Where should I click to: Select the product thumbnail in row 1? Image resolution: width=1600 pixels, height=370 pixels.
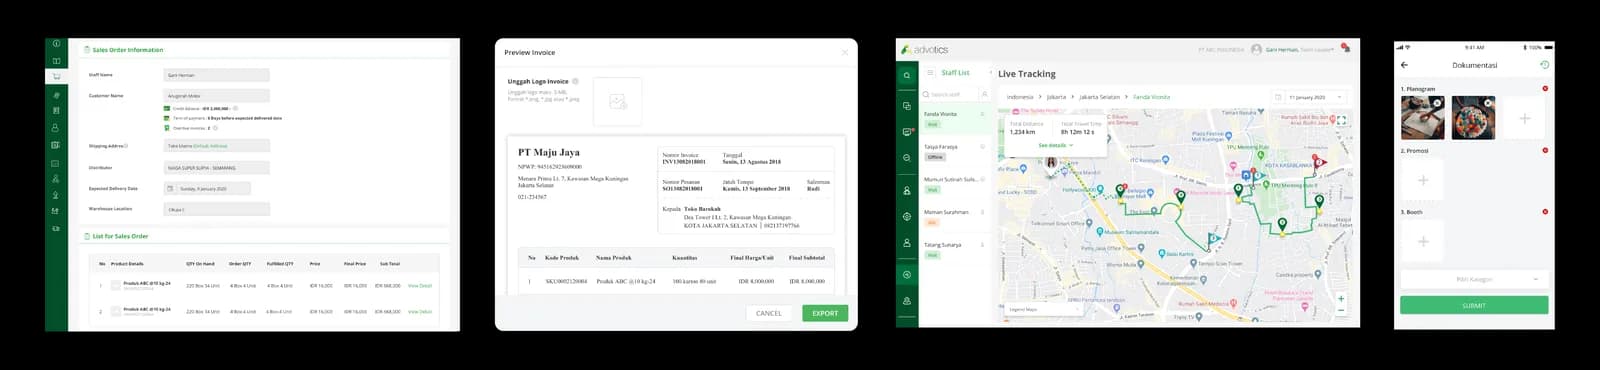(x=116, y=286)
